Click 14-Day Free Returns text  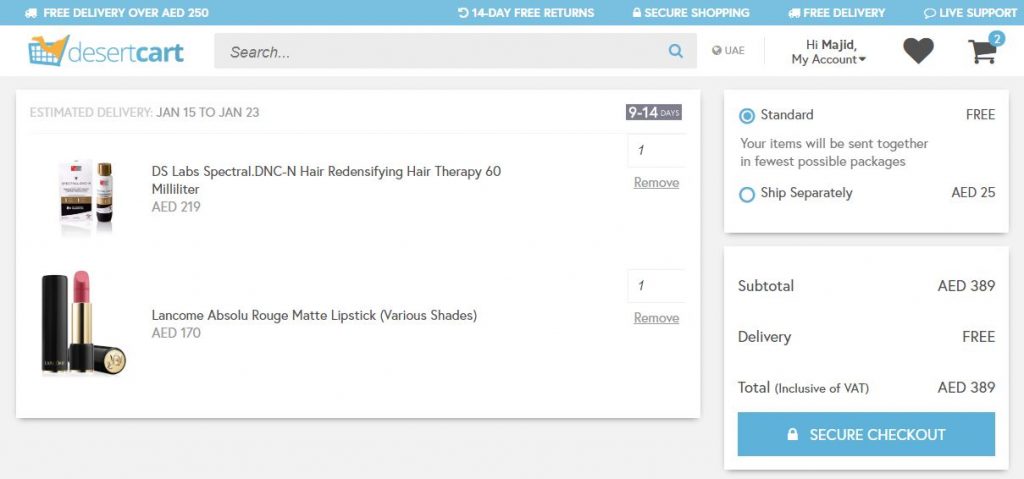pyautogui.click(x=533, y=12)
